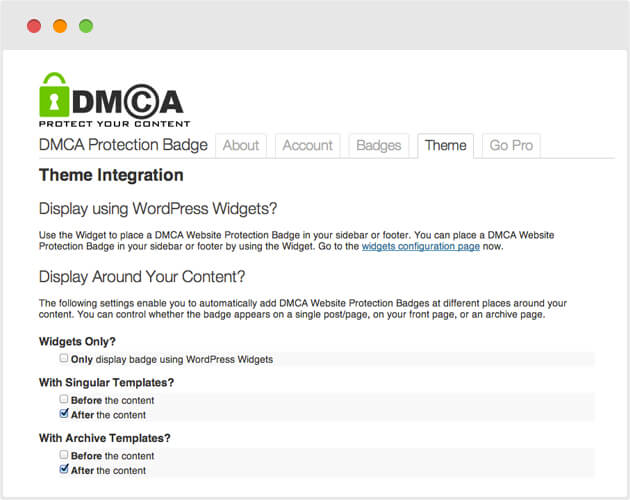Uncheck After the content under Singular Templates
The image size is (630, 500).
(63, 413)
